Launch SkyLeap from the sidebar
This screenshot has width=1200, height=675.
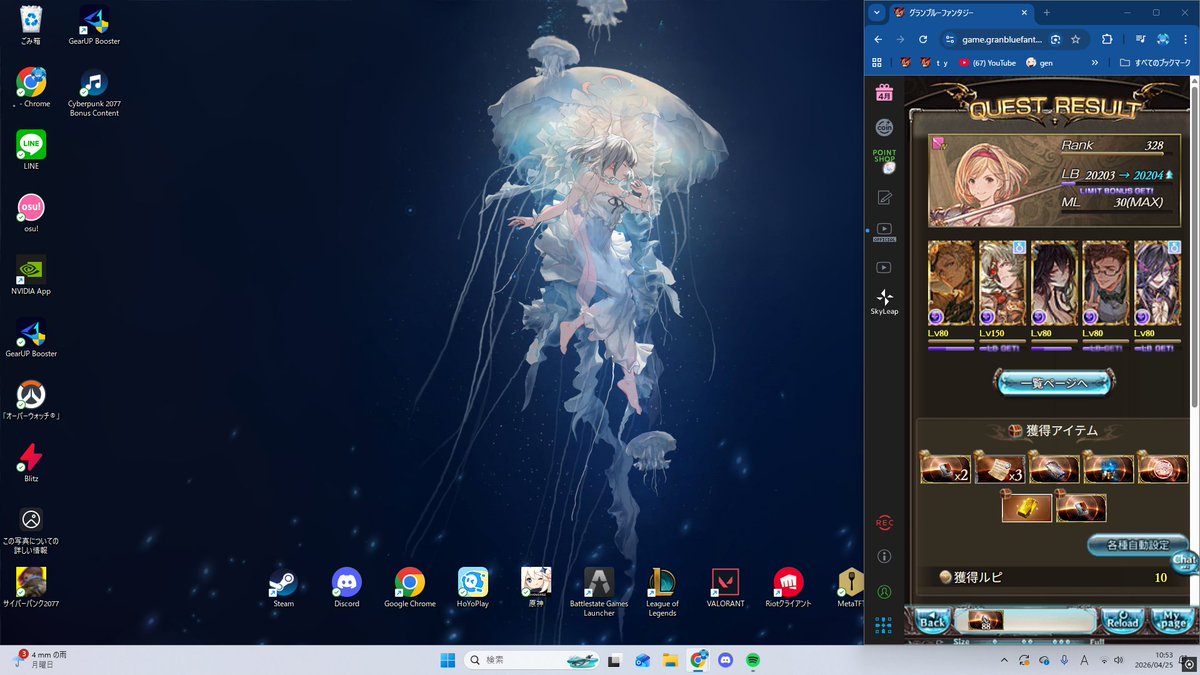click(884, 301)
